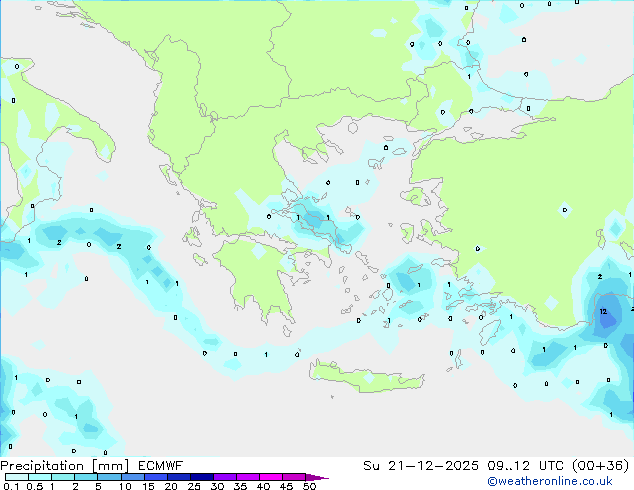634x490 pixels.
Task: Select the 5–10 mm legend color swatch
Action: point(109,477)
